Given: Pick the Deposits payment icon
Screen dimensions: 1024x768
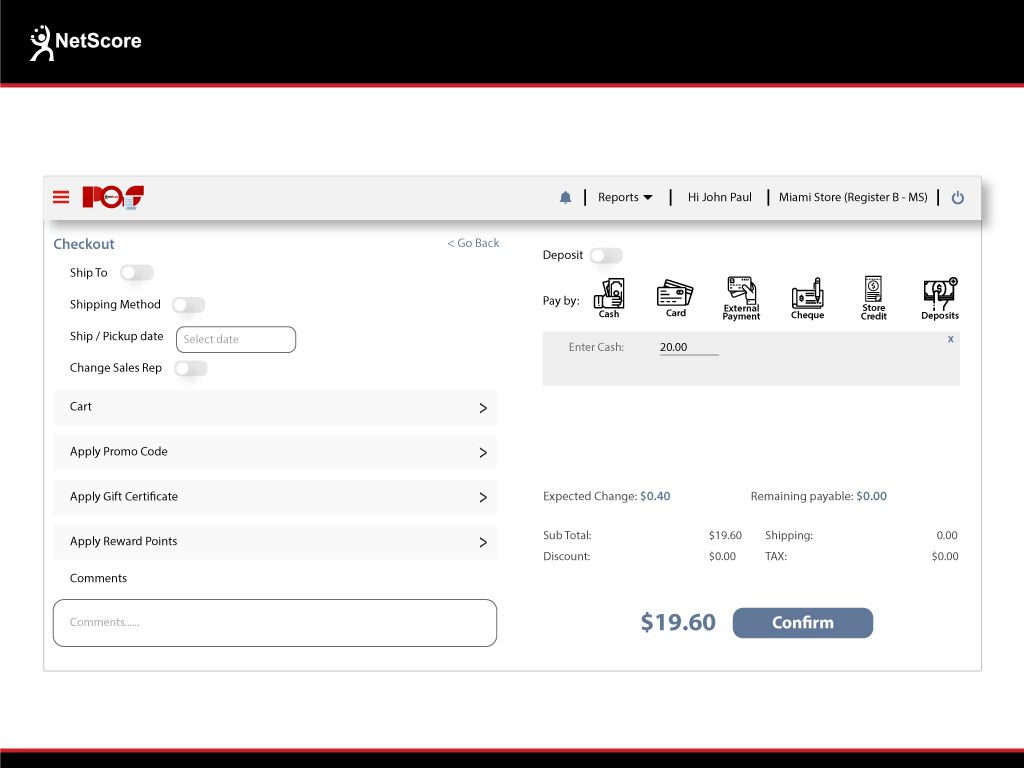Looking at the screenshot, I should (939, 297).
